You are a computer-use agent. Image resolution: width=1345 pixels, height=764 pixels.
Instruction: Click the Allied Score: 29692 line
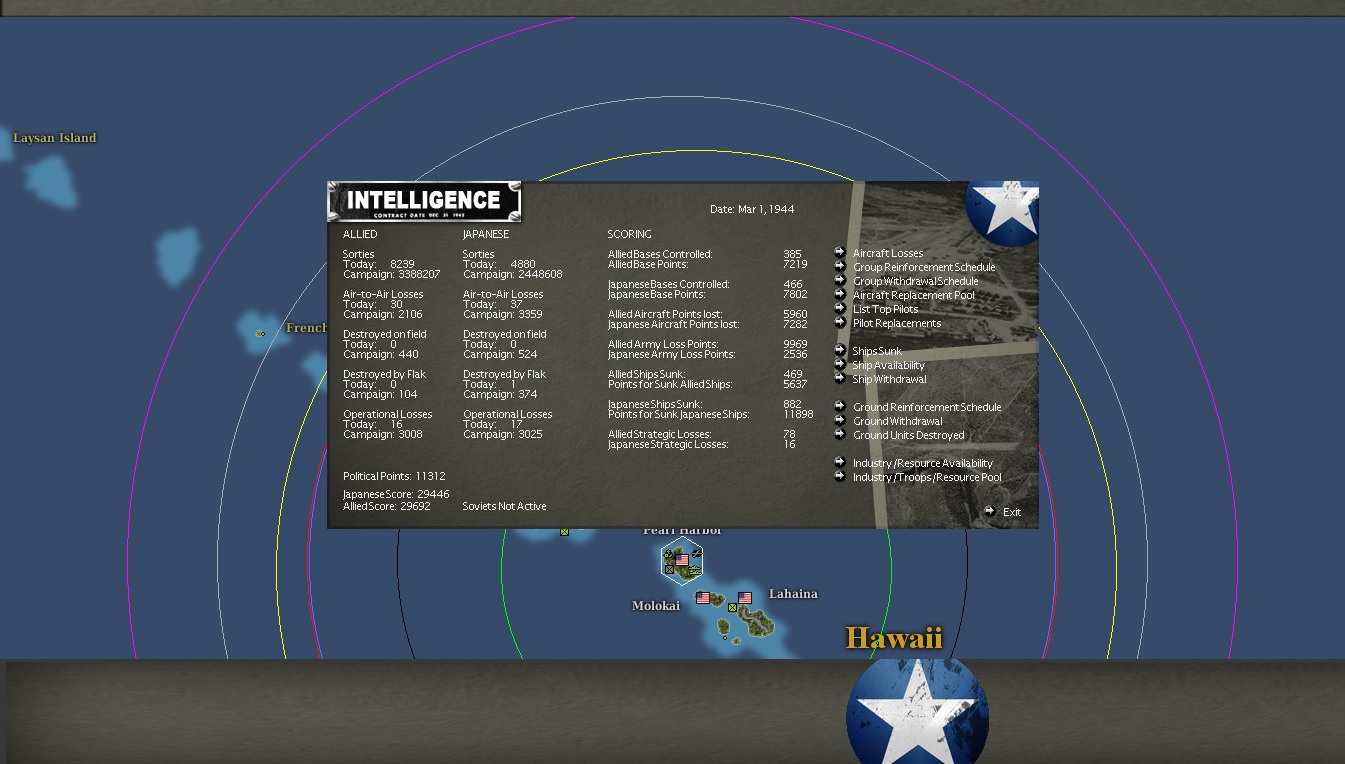[387, 506]
